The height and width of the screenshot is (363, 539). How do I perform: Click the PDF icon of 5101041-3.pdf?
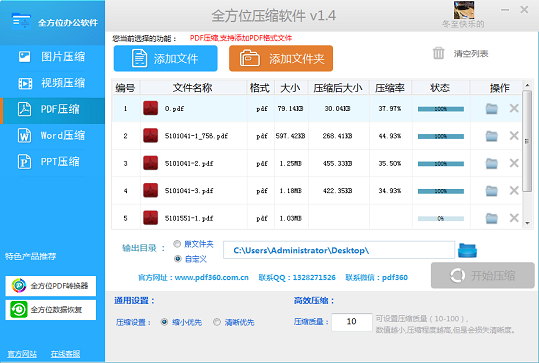[x=151, y=190]
